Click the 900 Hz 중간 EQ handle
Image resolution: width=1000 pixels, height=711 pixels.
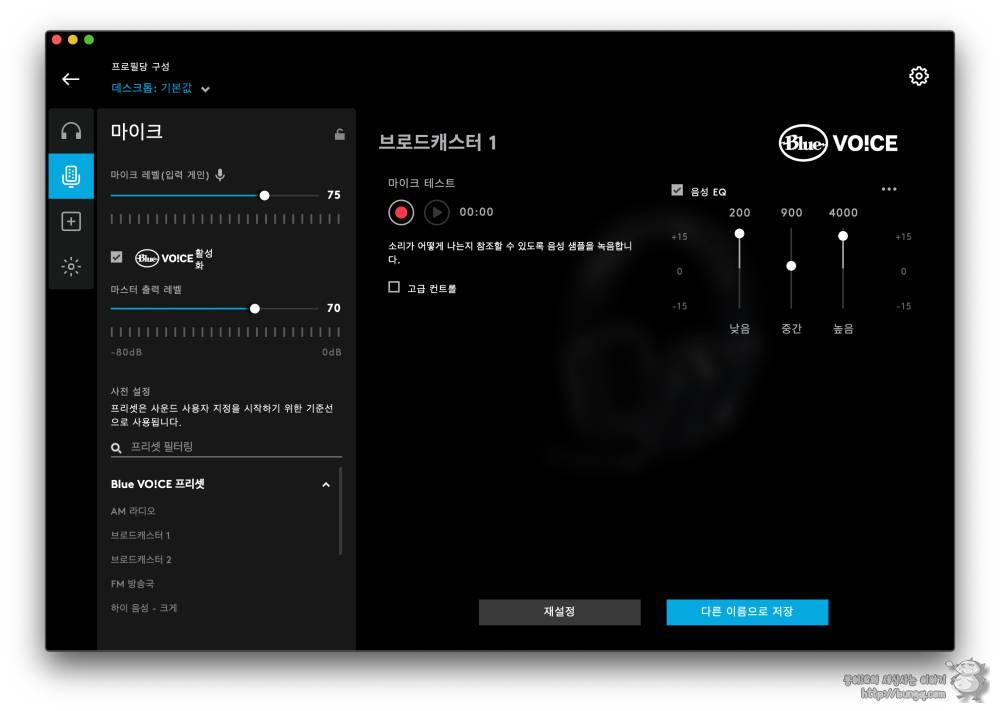click(791, 265)
